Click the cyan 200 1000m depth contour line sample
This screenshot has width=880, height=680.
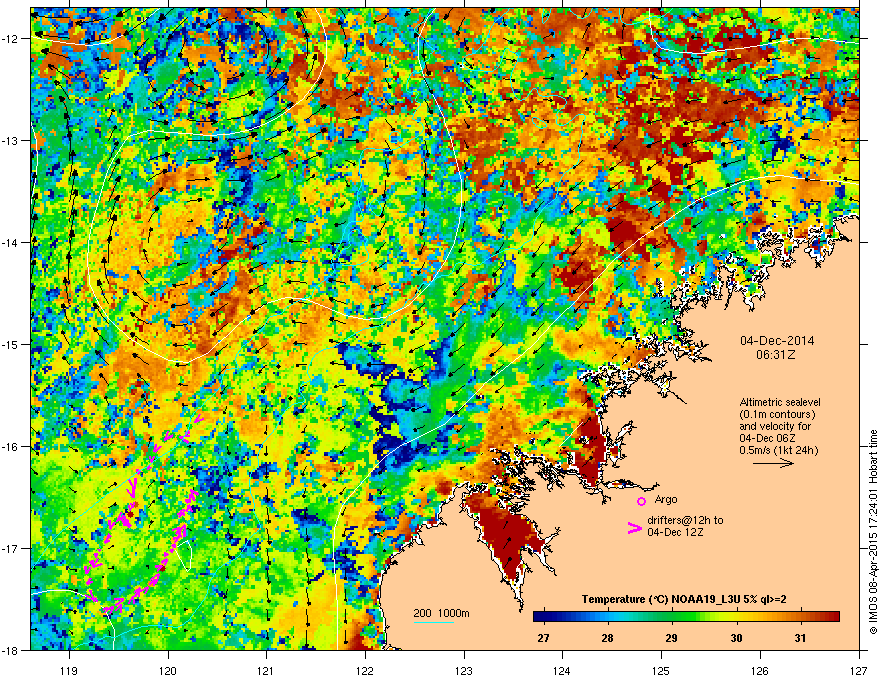tap(434, 622)
